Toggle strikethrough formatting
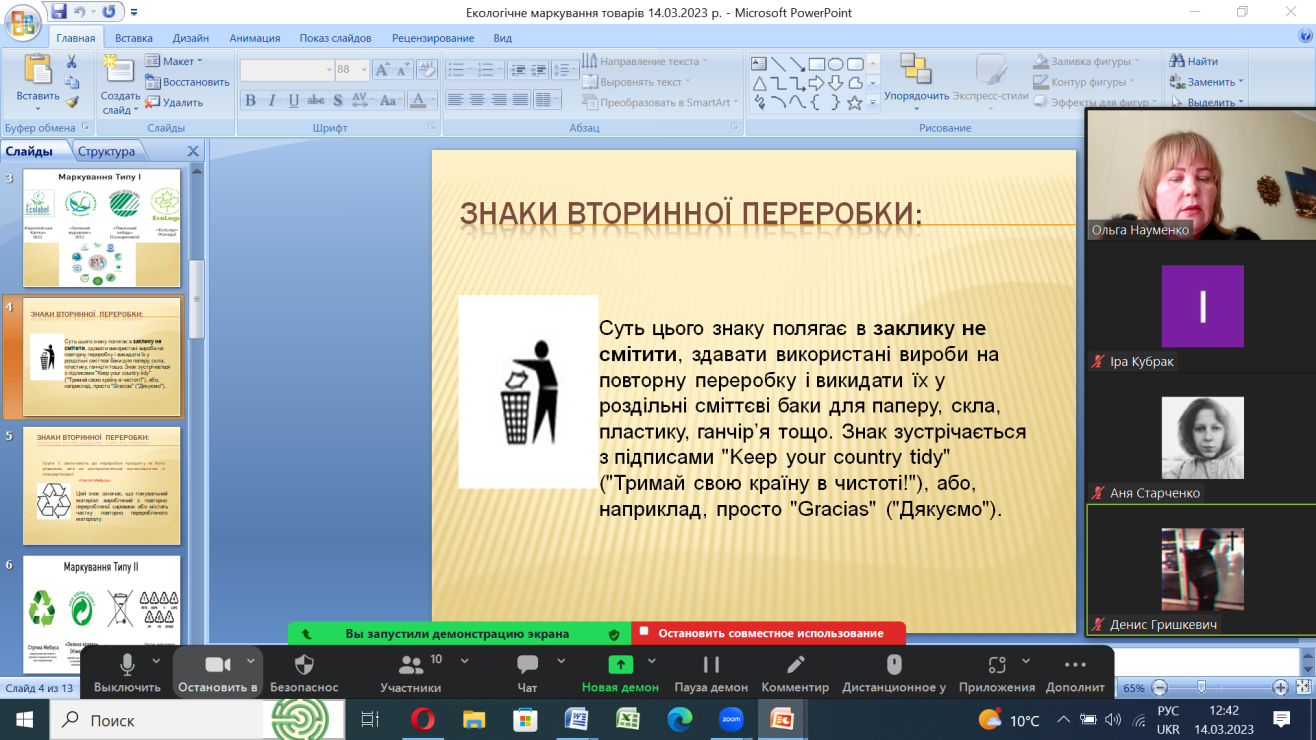 click(316, 100)
